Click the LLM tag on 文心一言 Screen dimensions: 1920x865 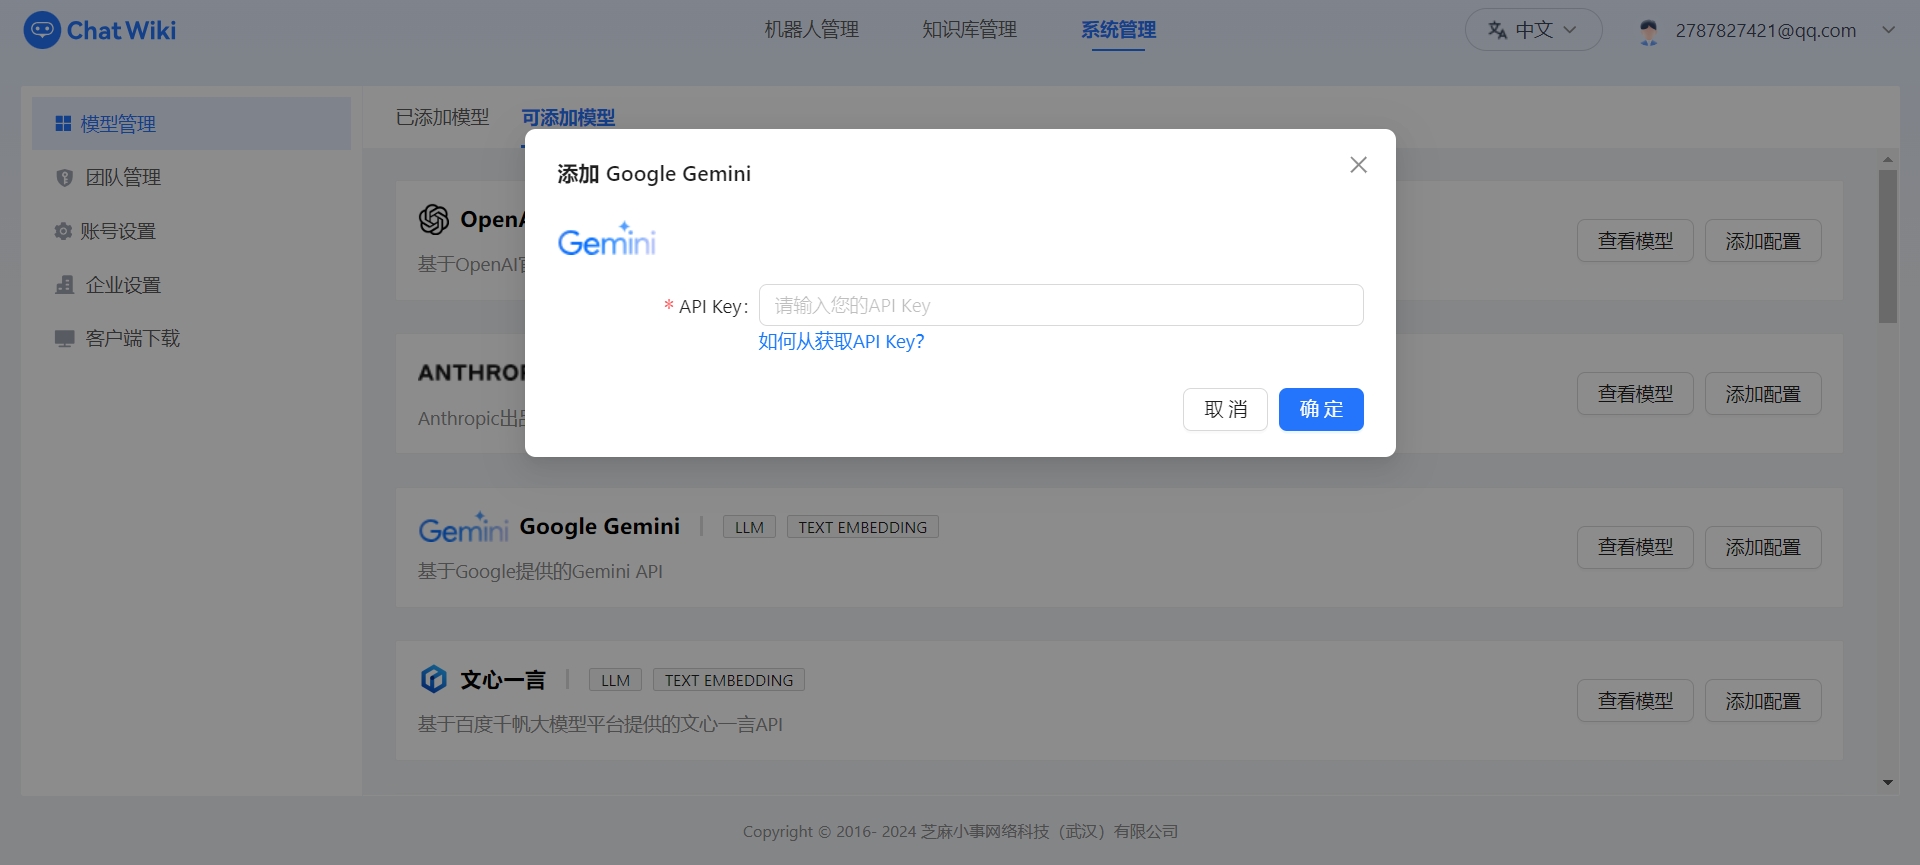pos(615,680)
